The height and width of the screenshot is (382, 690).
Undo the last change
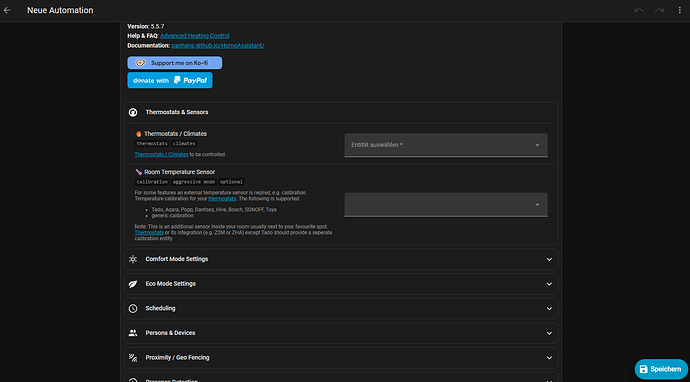click(639, 10)
